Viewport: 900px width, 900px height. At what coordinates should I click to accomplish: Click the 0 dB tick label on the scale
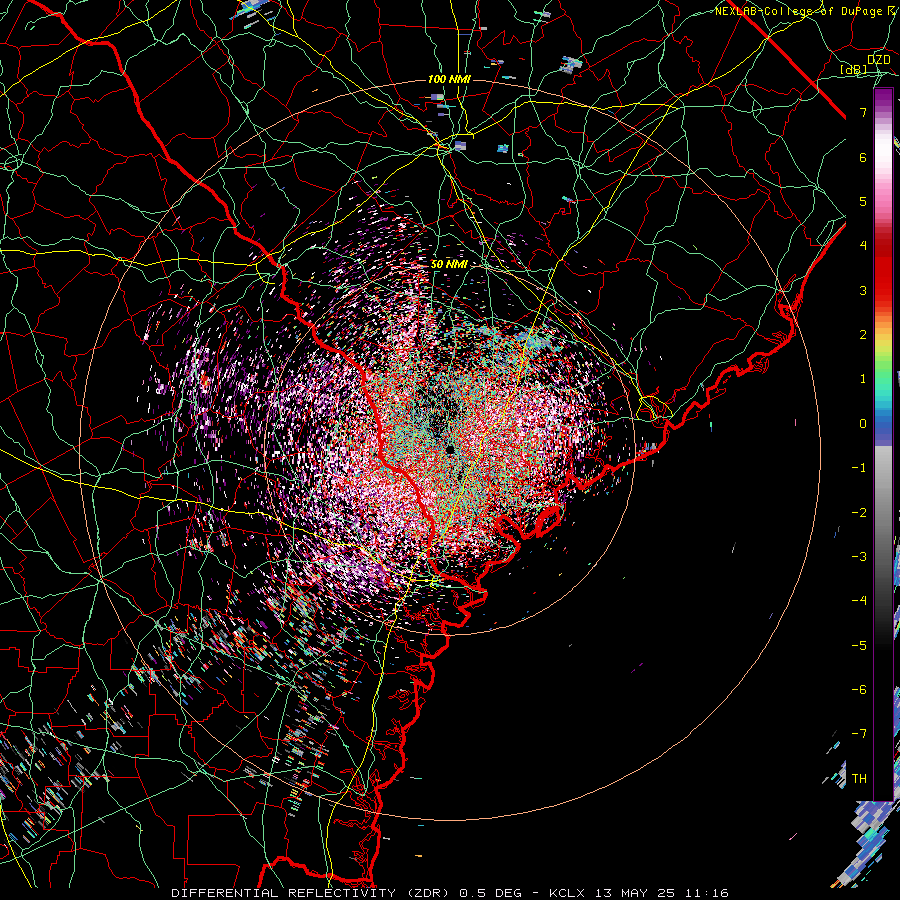tap(863, 424)
